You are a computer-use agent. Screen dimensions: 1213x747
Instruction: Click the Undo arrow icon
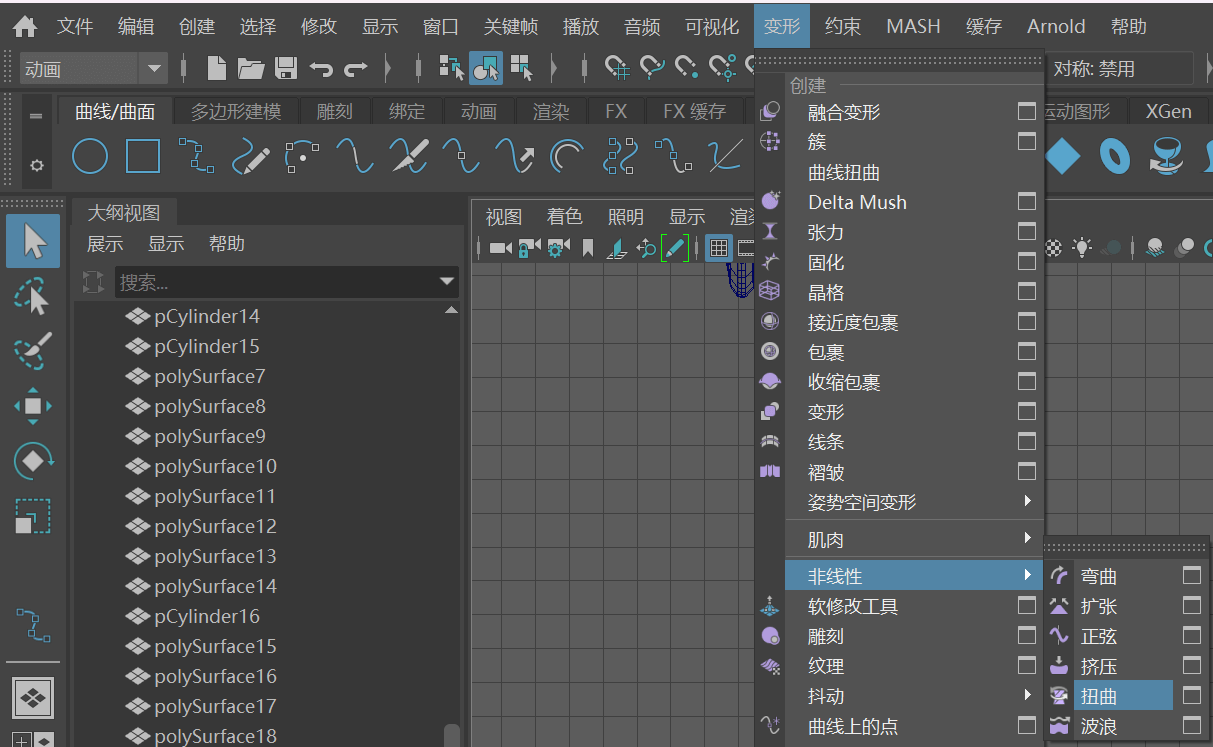pos(321,69)
